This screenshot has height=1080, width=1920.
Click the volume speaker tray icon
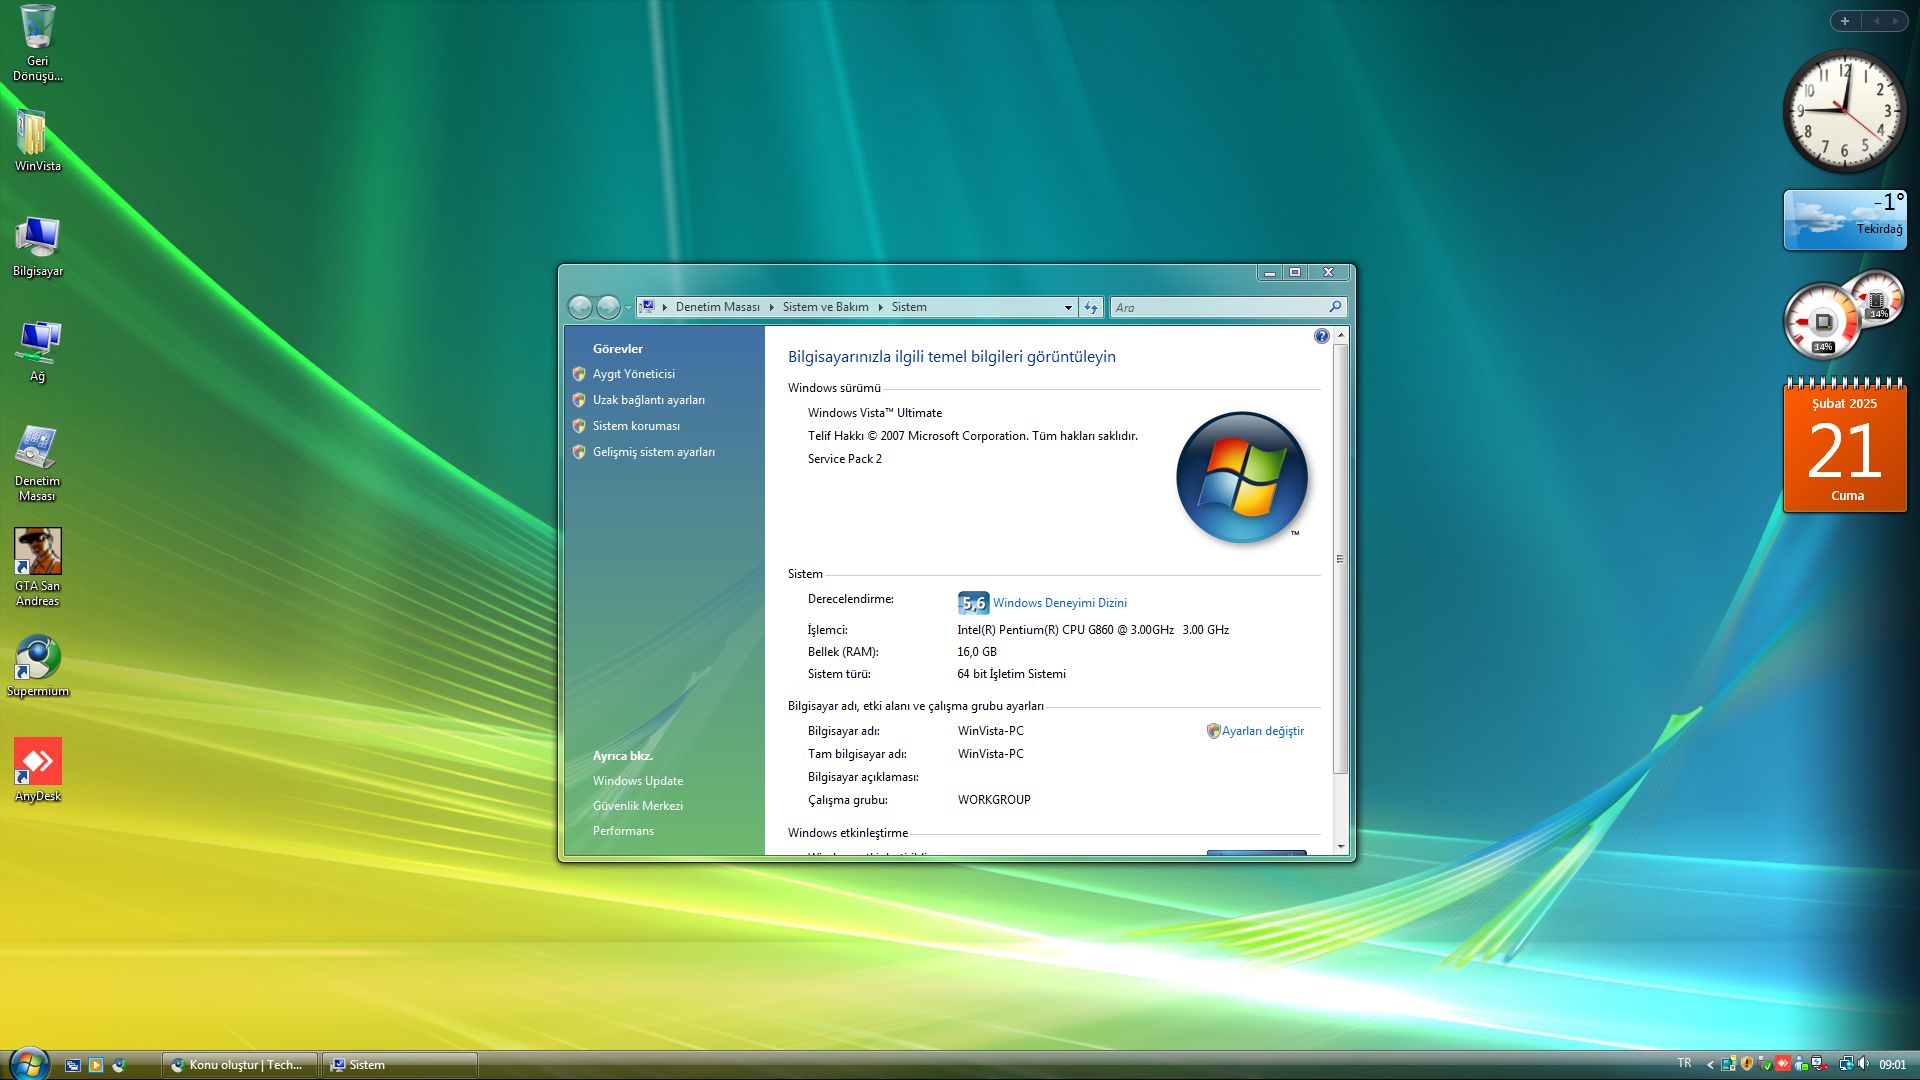point(1863,1064)
